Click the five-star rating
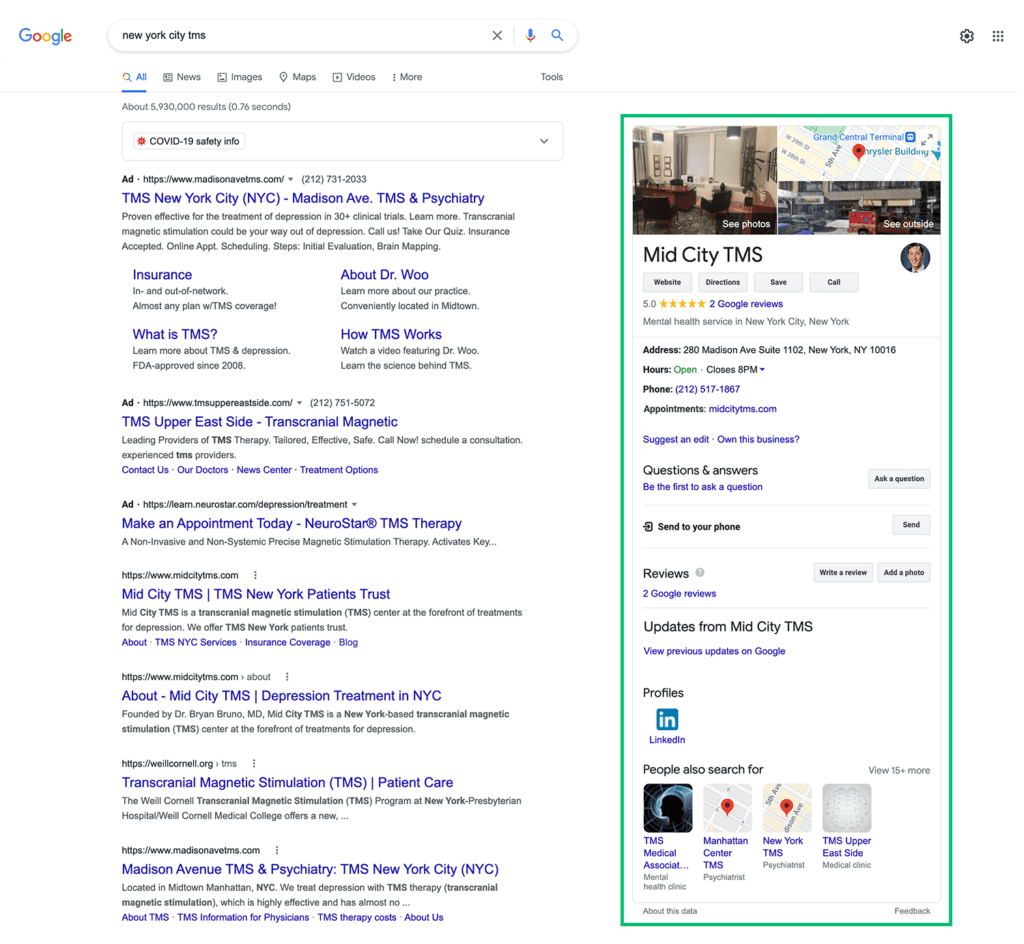Screen dimensions: 1024x944 click(x=682, y=304)
